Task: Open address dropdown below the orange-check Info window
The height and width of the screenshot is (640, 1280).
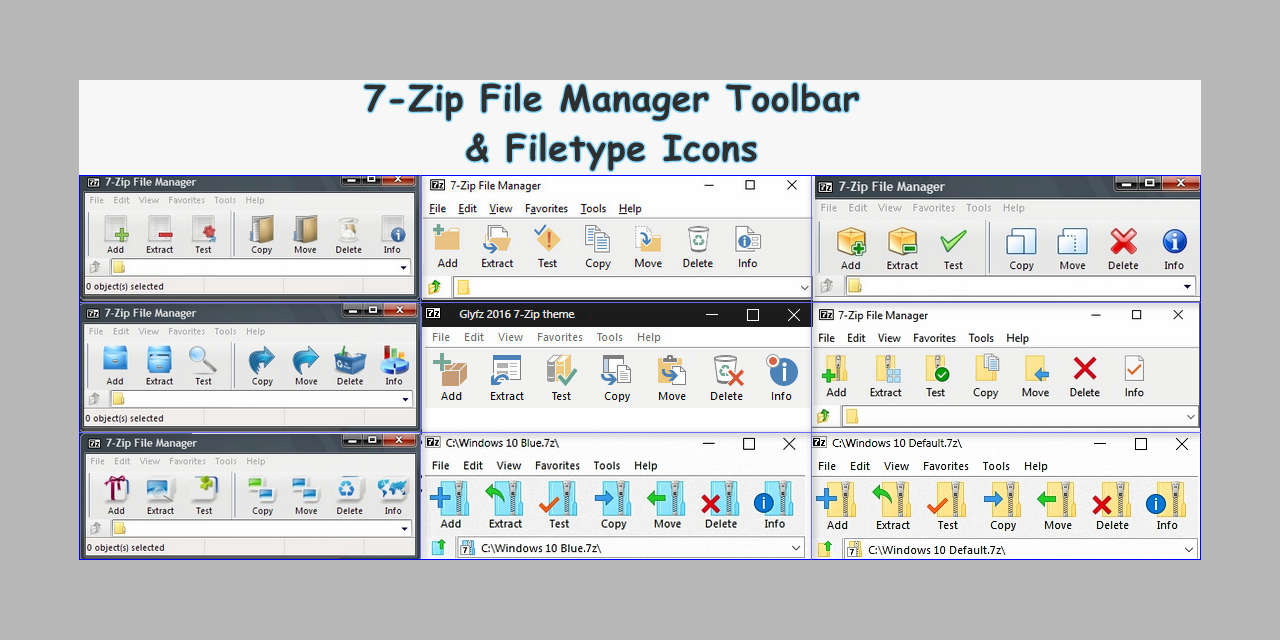Action: pyautogui.click(x=1190, y=416)
